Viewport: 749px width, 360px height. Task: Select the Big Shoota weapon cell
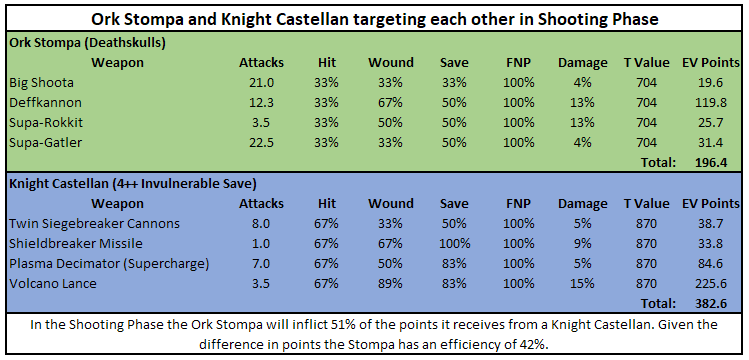point(42,83)
